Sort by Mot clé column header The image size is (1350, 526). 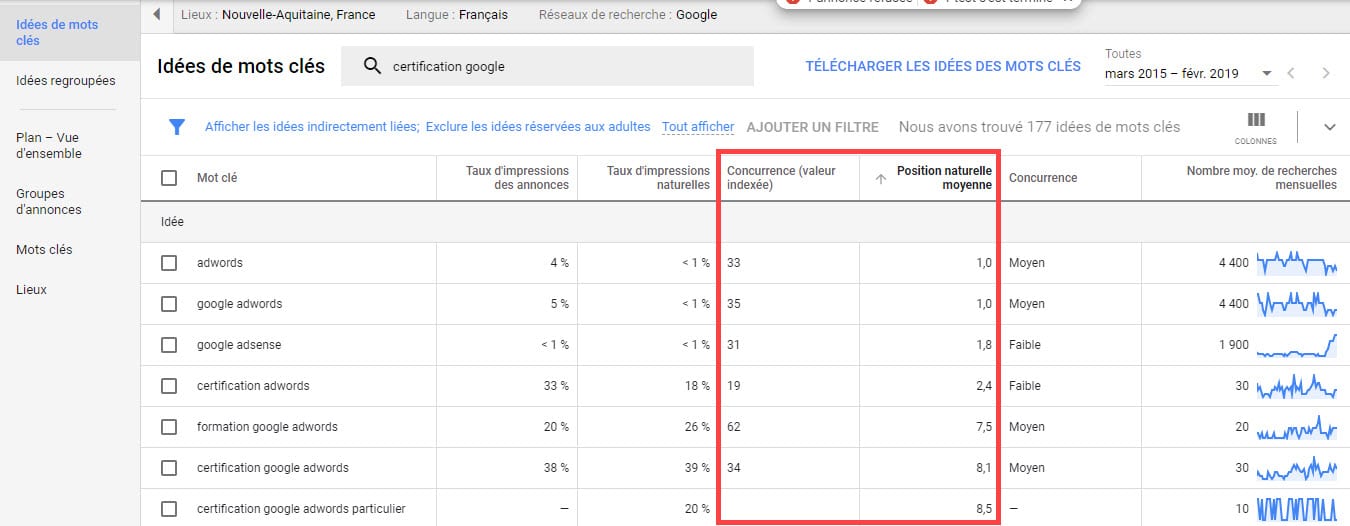[217, 178]
